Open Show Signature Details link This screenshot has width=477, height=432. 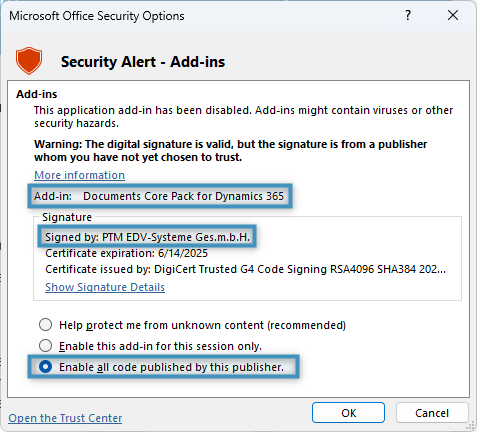105,287
